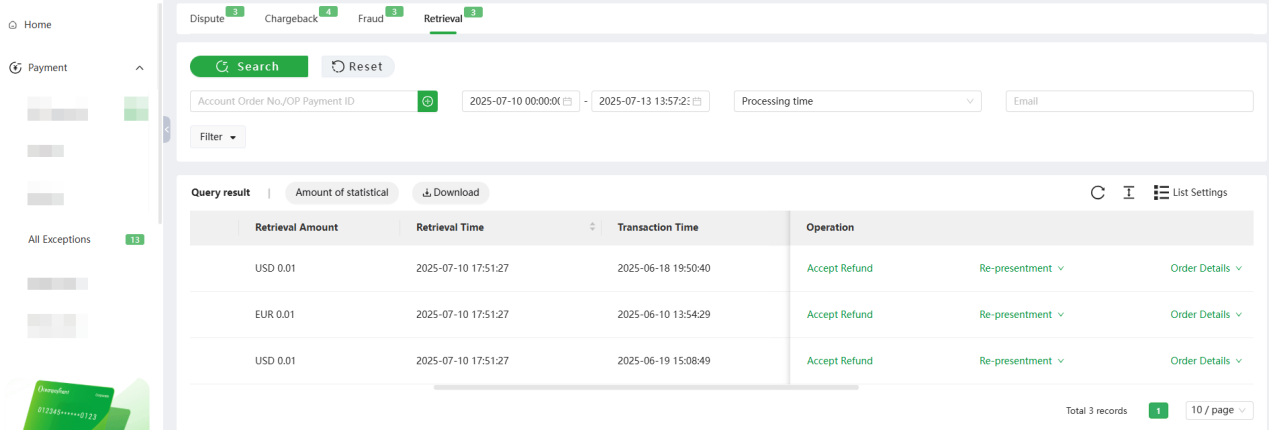Click the Reset button
The height and width of the screenshot is (430, 1269).
[x=358, y=66]
